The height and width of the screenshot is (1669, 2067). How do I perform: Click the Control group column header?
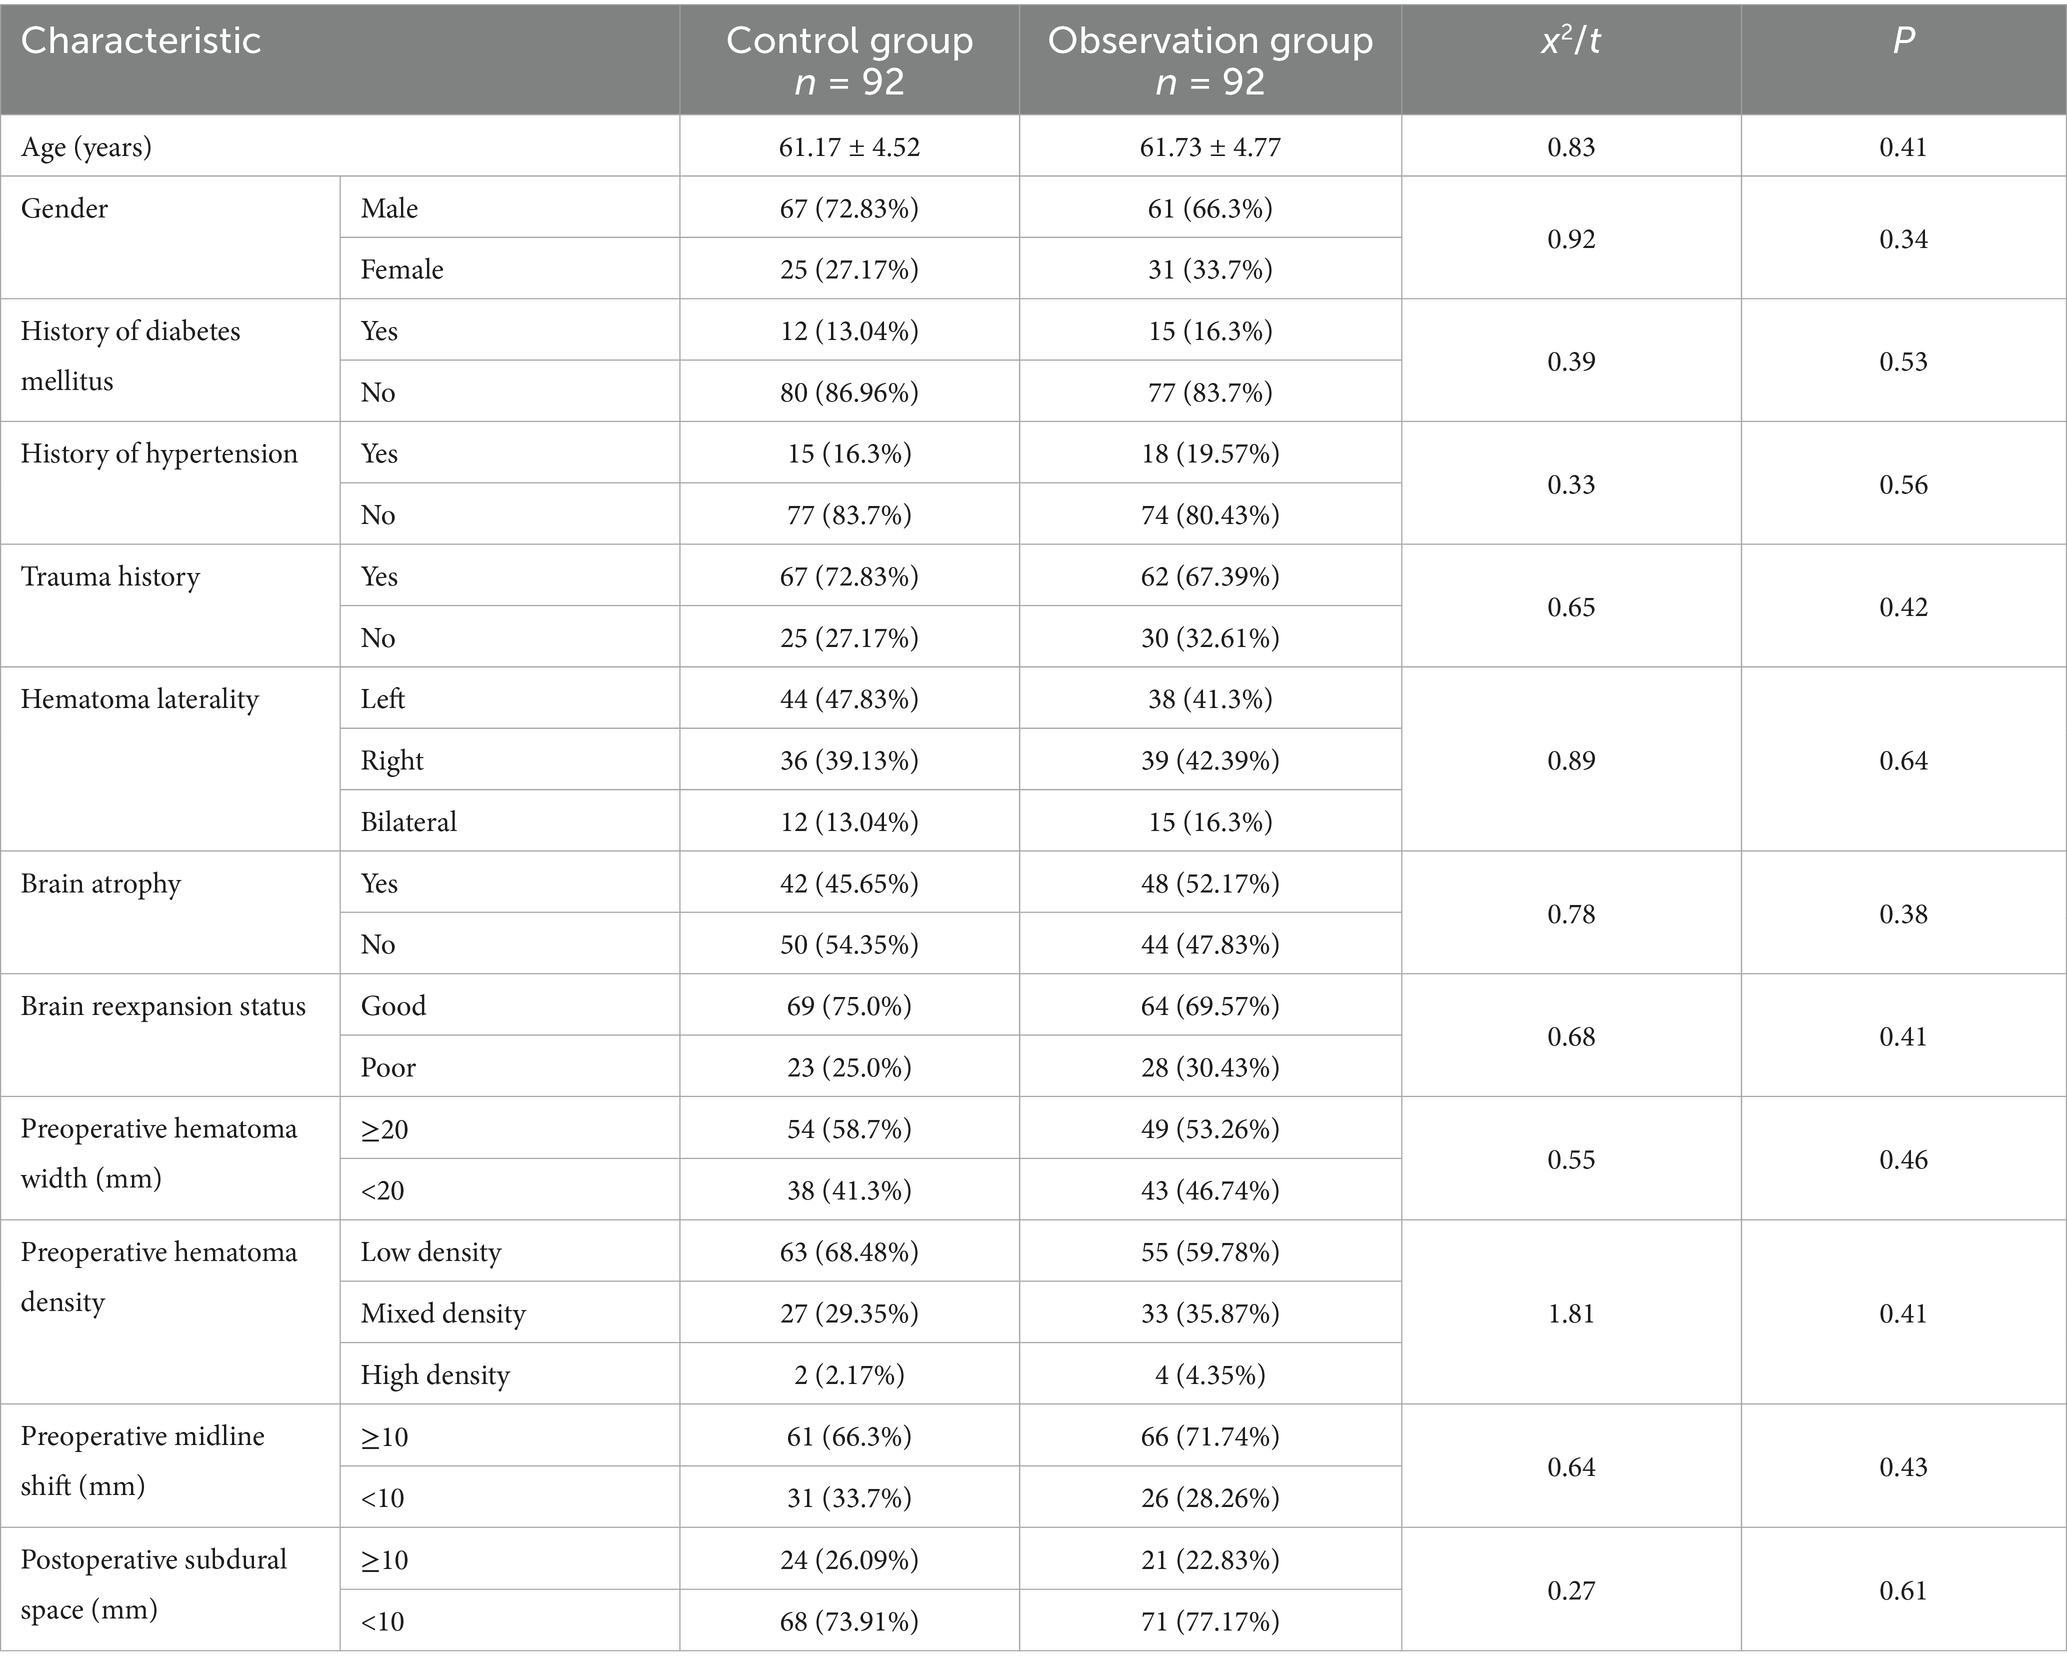point(849,60)
